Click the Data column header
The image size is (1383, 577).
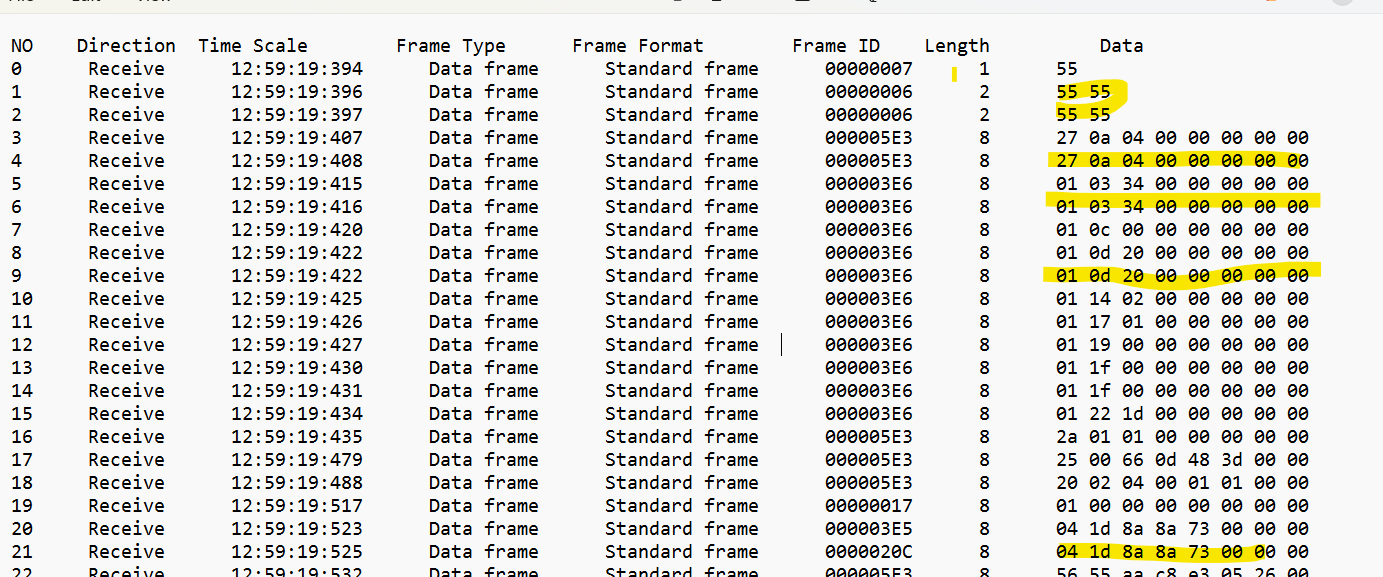1121,46
